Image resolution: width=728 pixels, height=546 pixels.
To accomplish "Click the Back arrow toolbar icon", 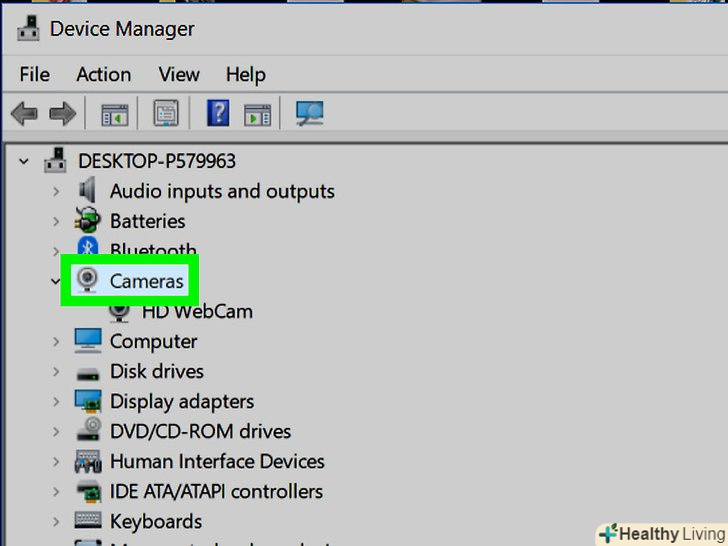I will [24, 114].
